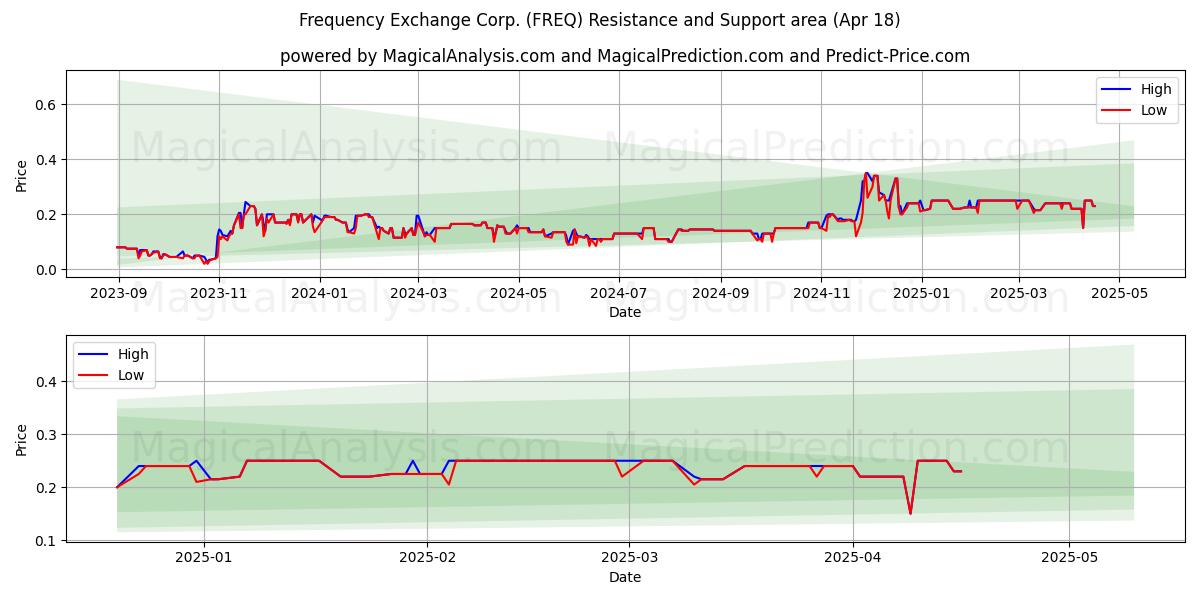Click the '2025-03' x-axis label in top chart
The height and width of the screenshot is (600, 1200).
click(1018, 293)
